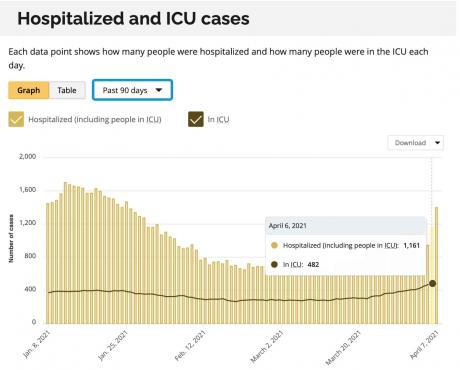The width and height of the screenshot is (460, 370).
Task: Click the In ICU legend label
Action: coord(218,119)
